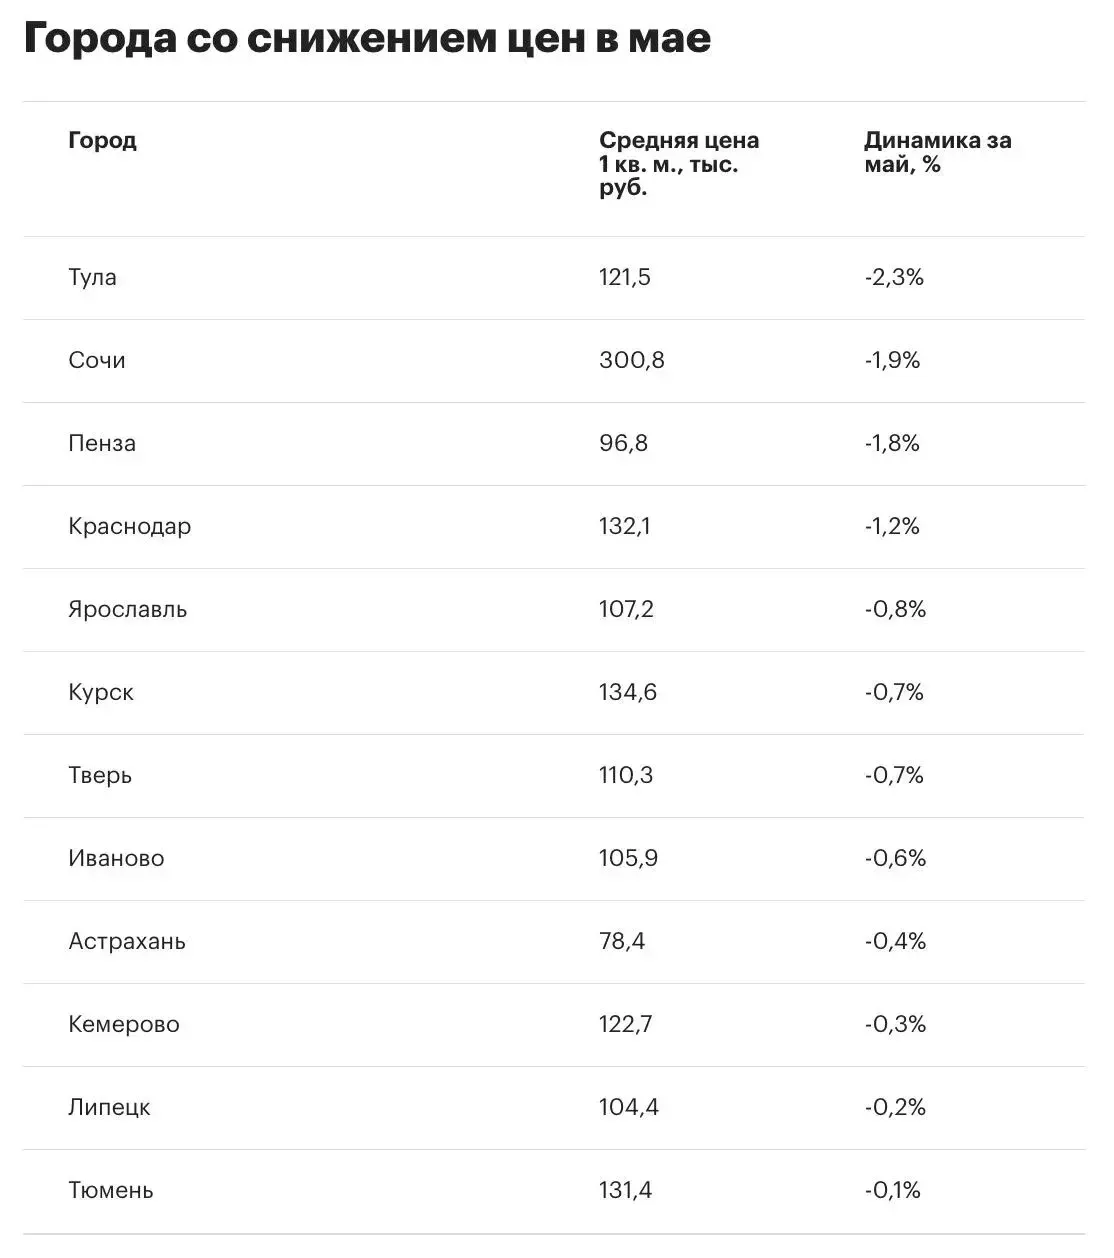Click the 'Динамика за май, %' column header
The image size is (1114, 1258).
coord(938,152)
